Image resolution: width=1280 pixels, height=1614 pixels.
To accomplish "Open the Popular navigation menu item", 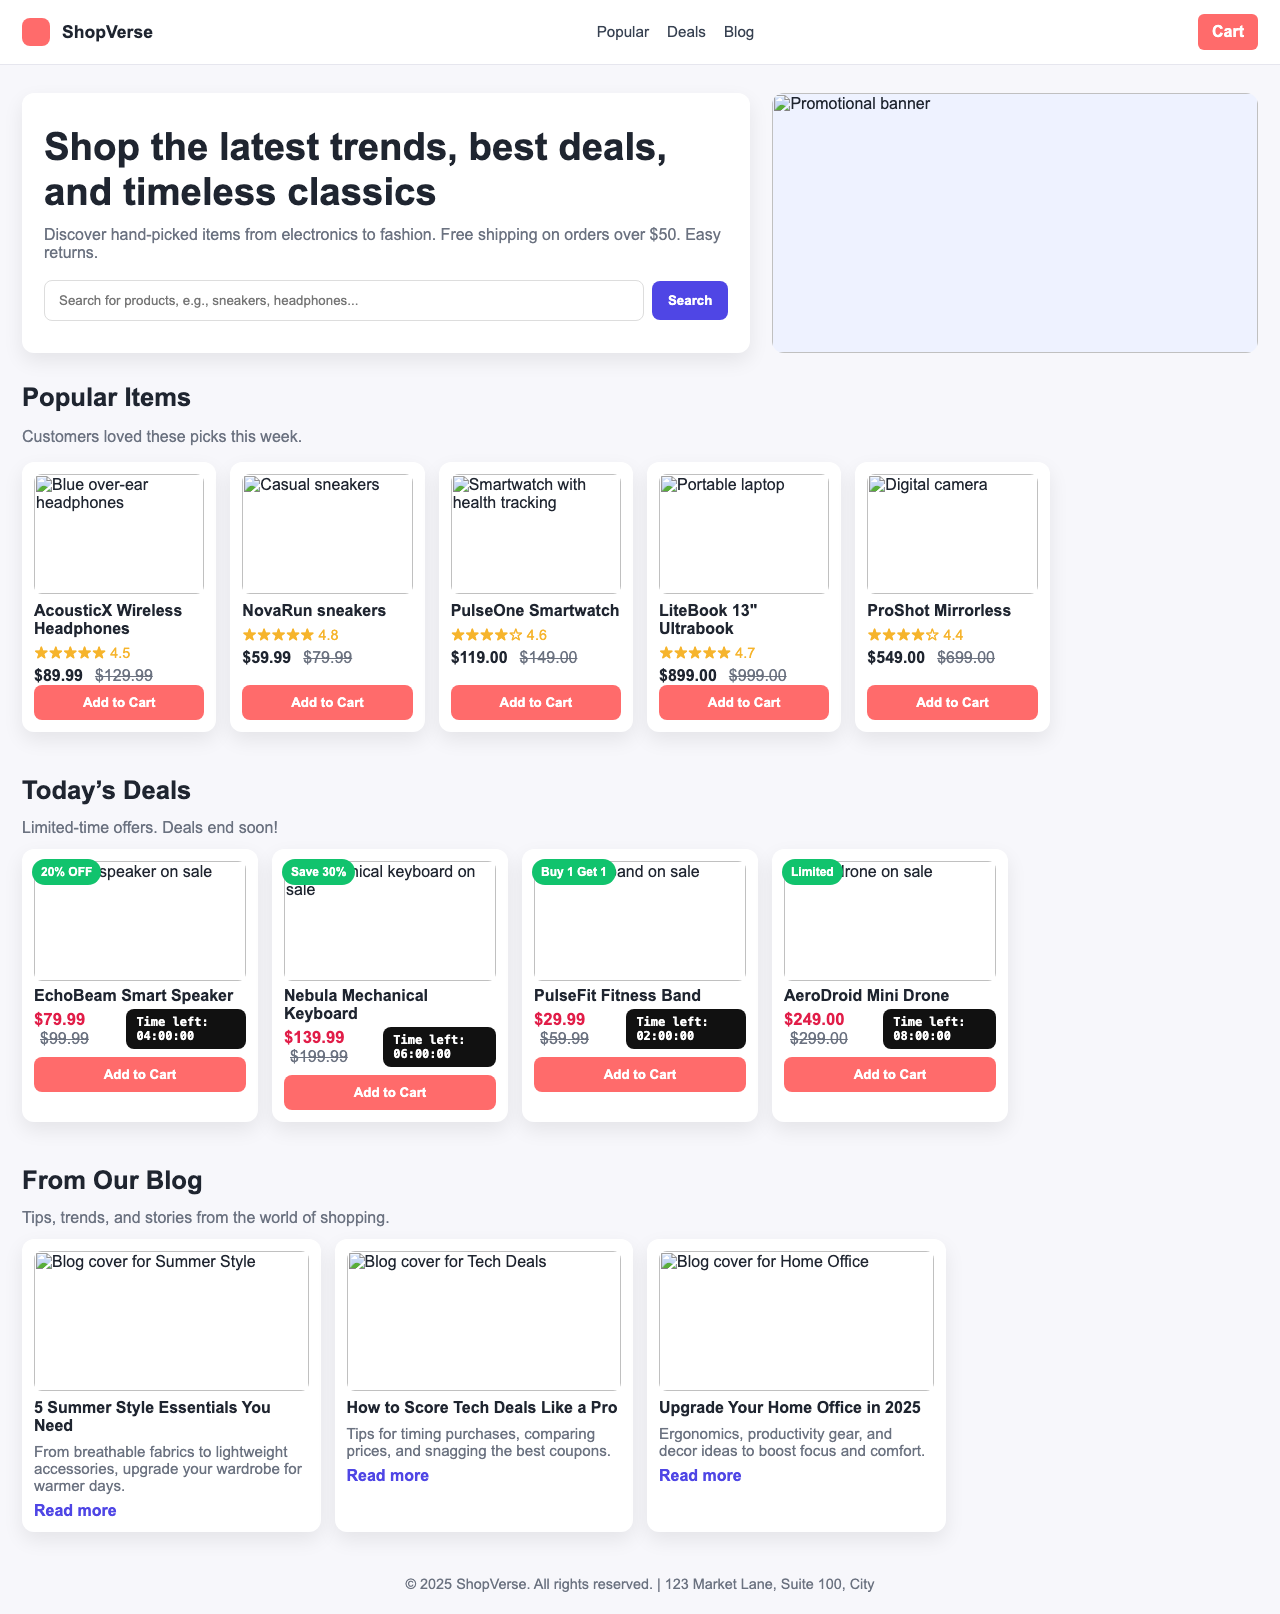I will [622, 31].
